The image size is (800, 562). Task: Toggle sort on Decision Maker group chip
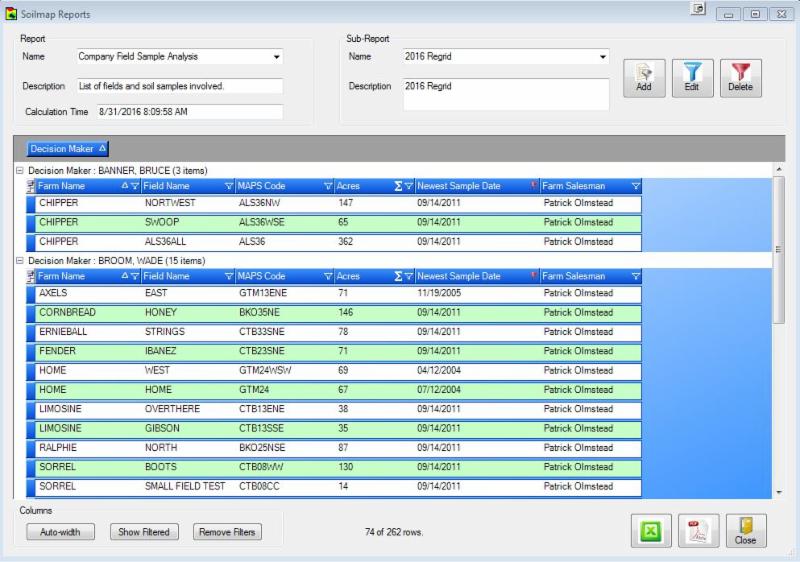point(67,149)
